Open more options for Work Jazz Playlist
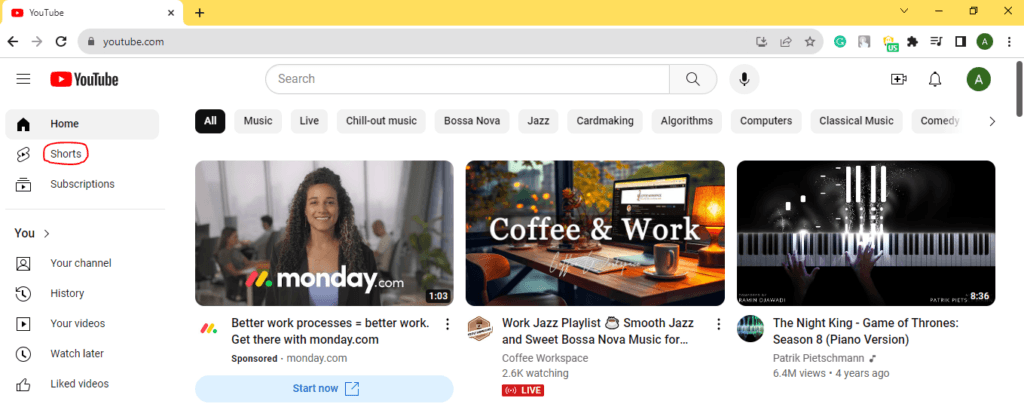 [x=718, y=324]
